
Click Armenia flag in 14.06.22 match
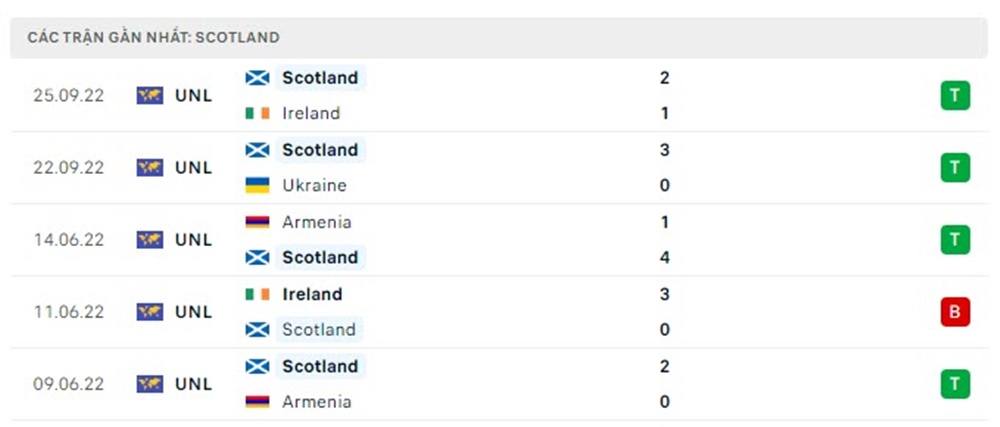[x=257, y=222]
